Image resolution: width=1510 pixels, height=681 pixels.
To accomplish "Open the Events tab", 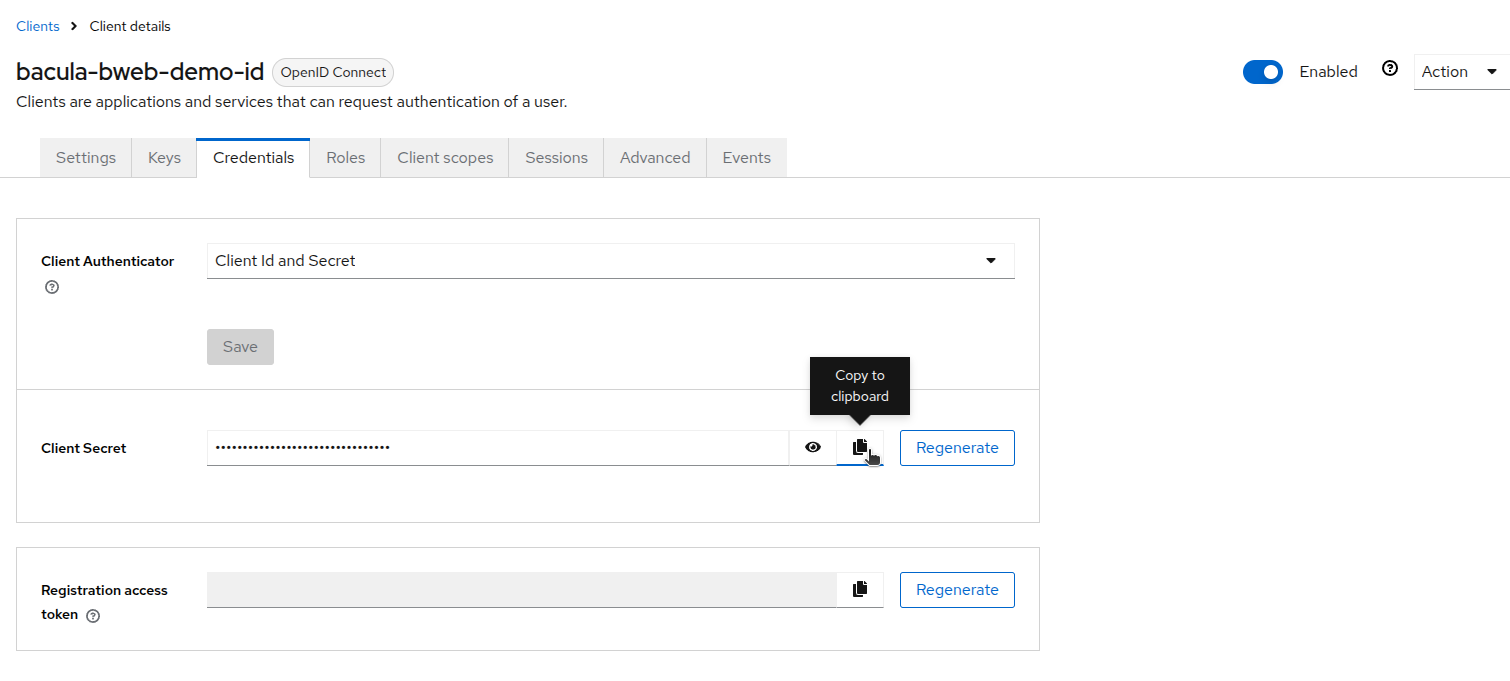I will (x=746, y=158).
